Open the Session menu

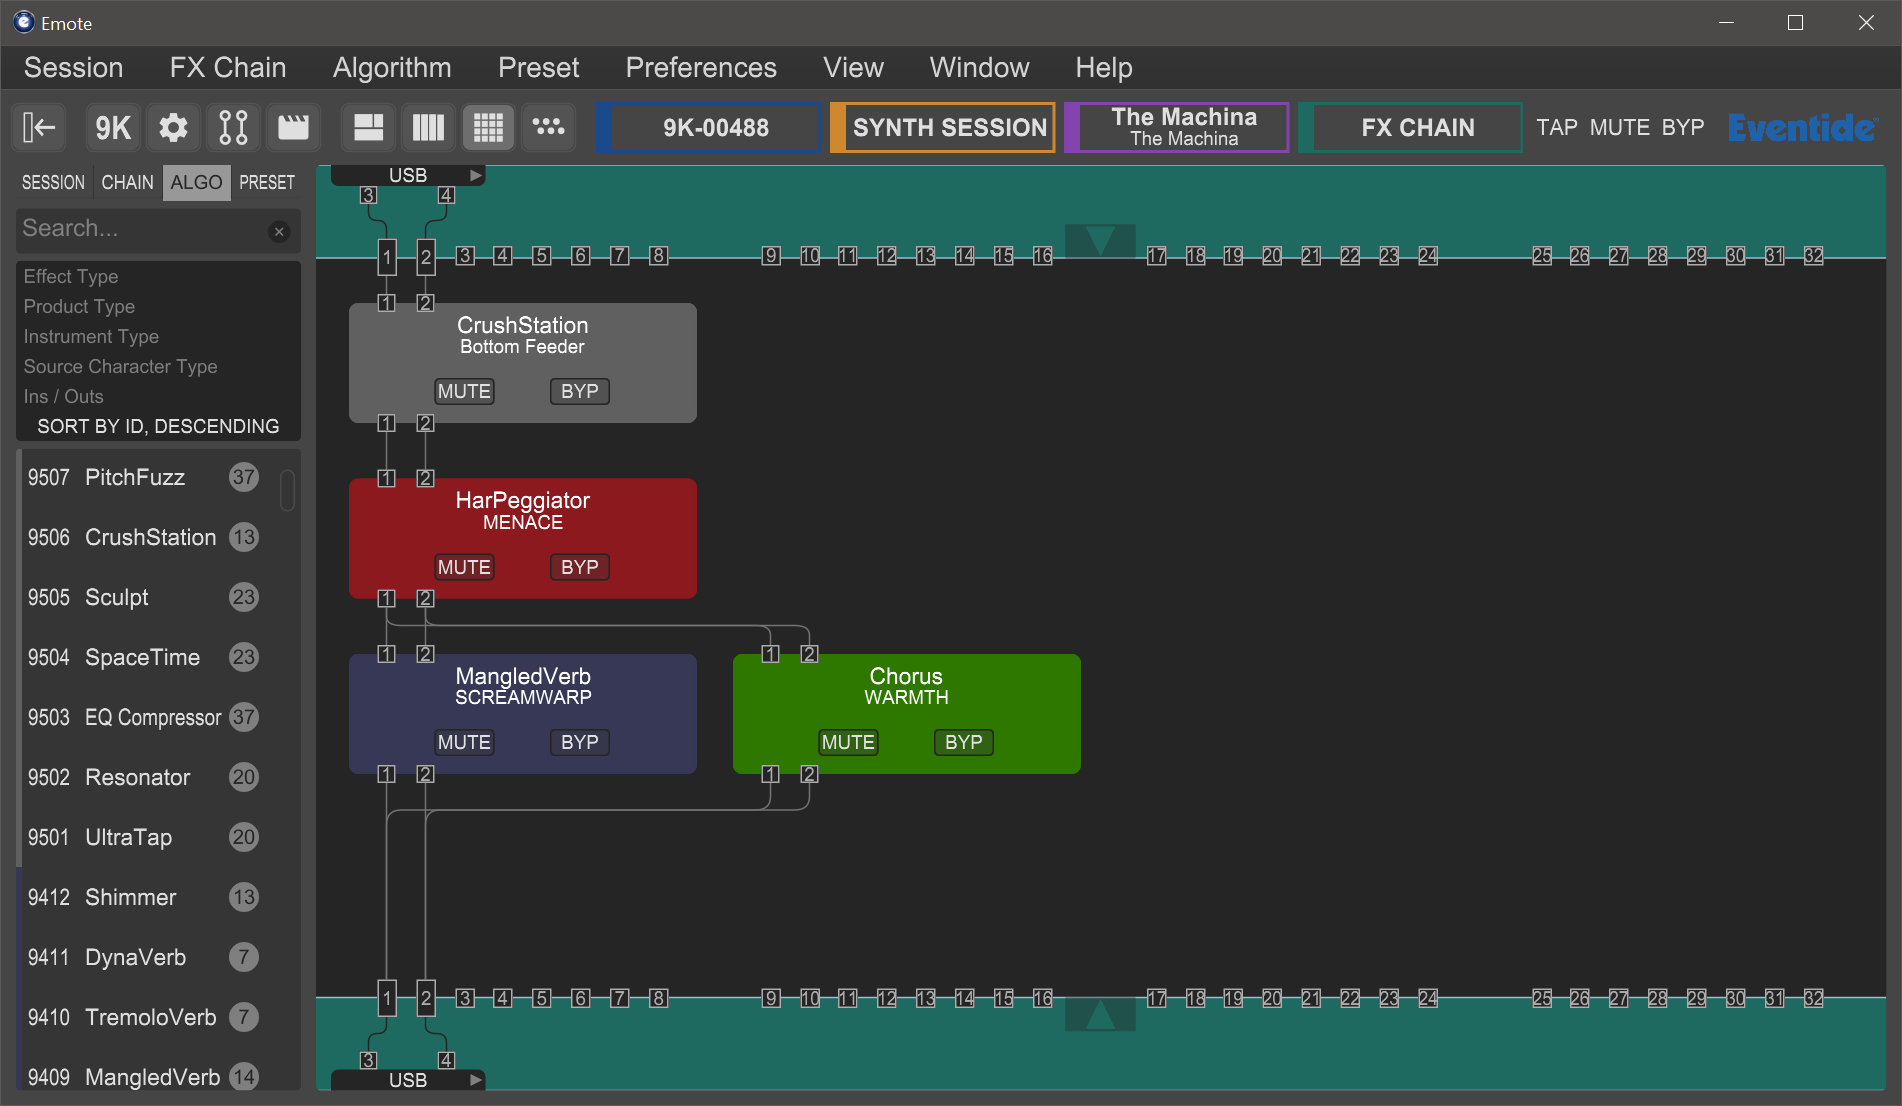click(73, 67)
